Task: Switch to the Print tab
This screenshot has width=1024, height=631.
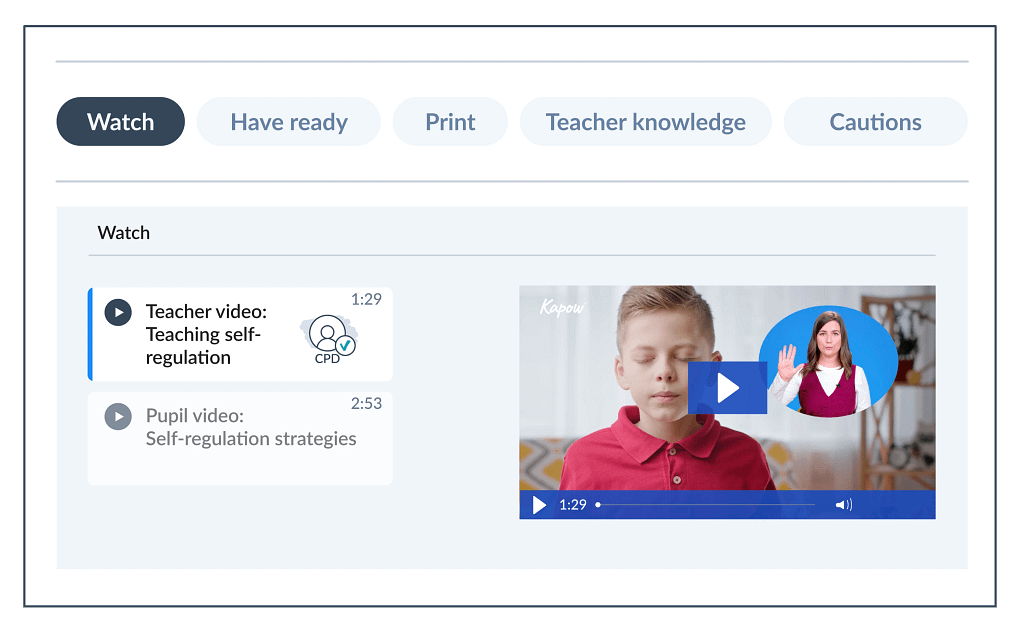Action: (x=450, y=122)
